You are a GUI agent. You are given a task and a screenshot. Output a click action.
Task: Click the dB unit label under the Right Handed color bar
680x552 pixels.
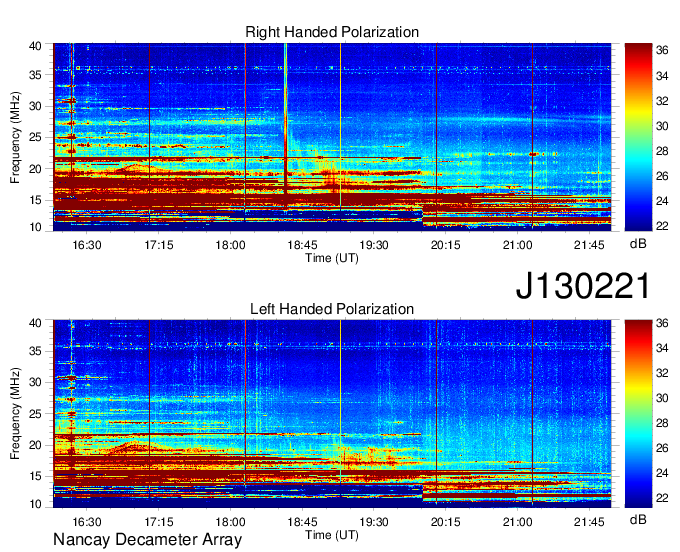click(x=638, y=244)
